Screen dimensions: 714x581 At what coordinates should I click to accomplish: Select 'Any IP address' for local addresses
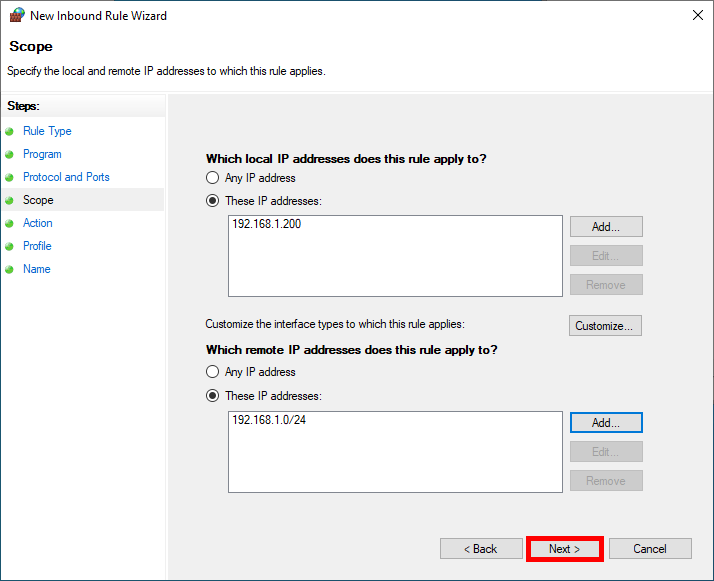click(212, 178)
